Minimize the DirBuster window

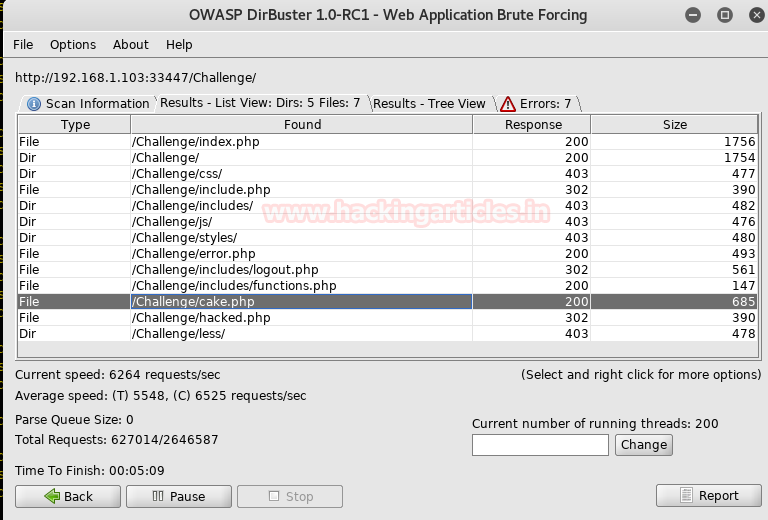click(x=693, y=15)
